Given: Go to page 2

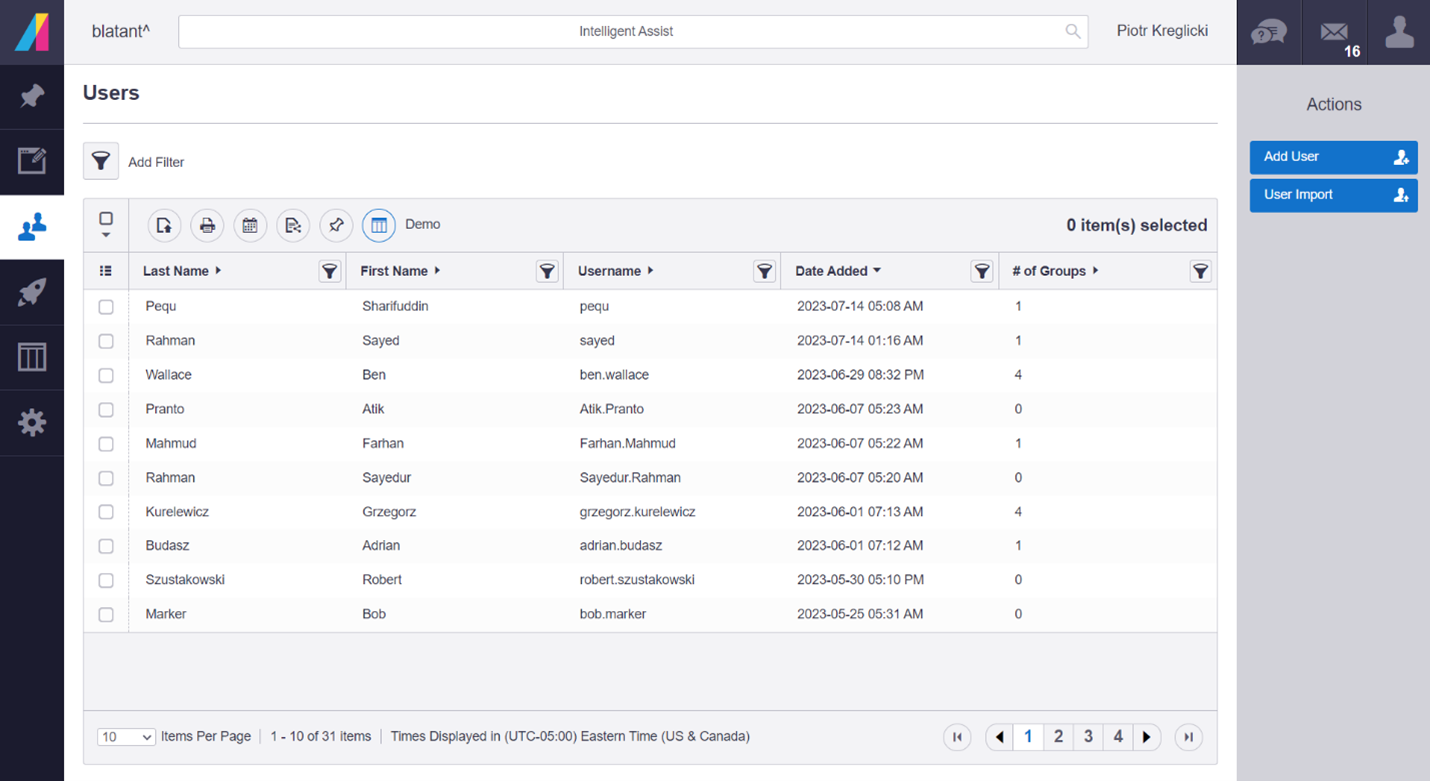Looking at the screenshot, I should tap(1058, 737).
